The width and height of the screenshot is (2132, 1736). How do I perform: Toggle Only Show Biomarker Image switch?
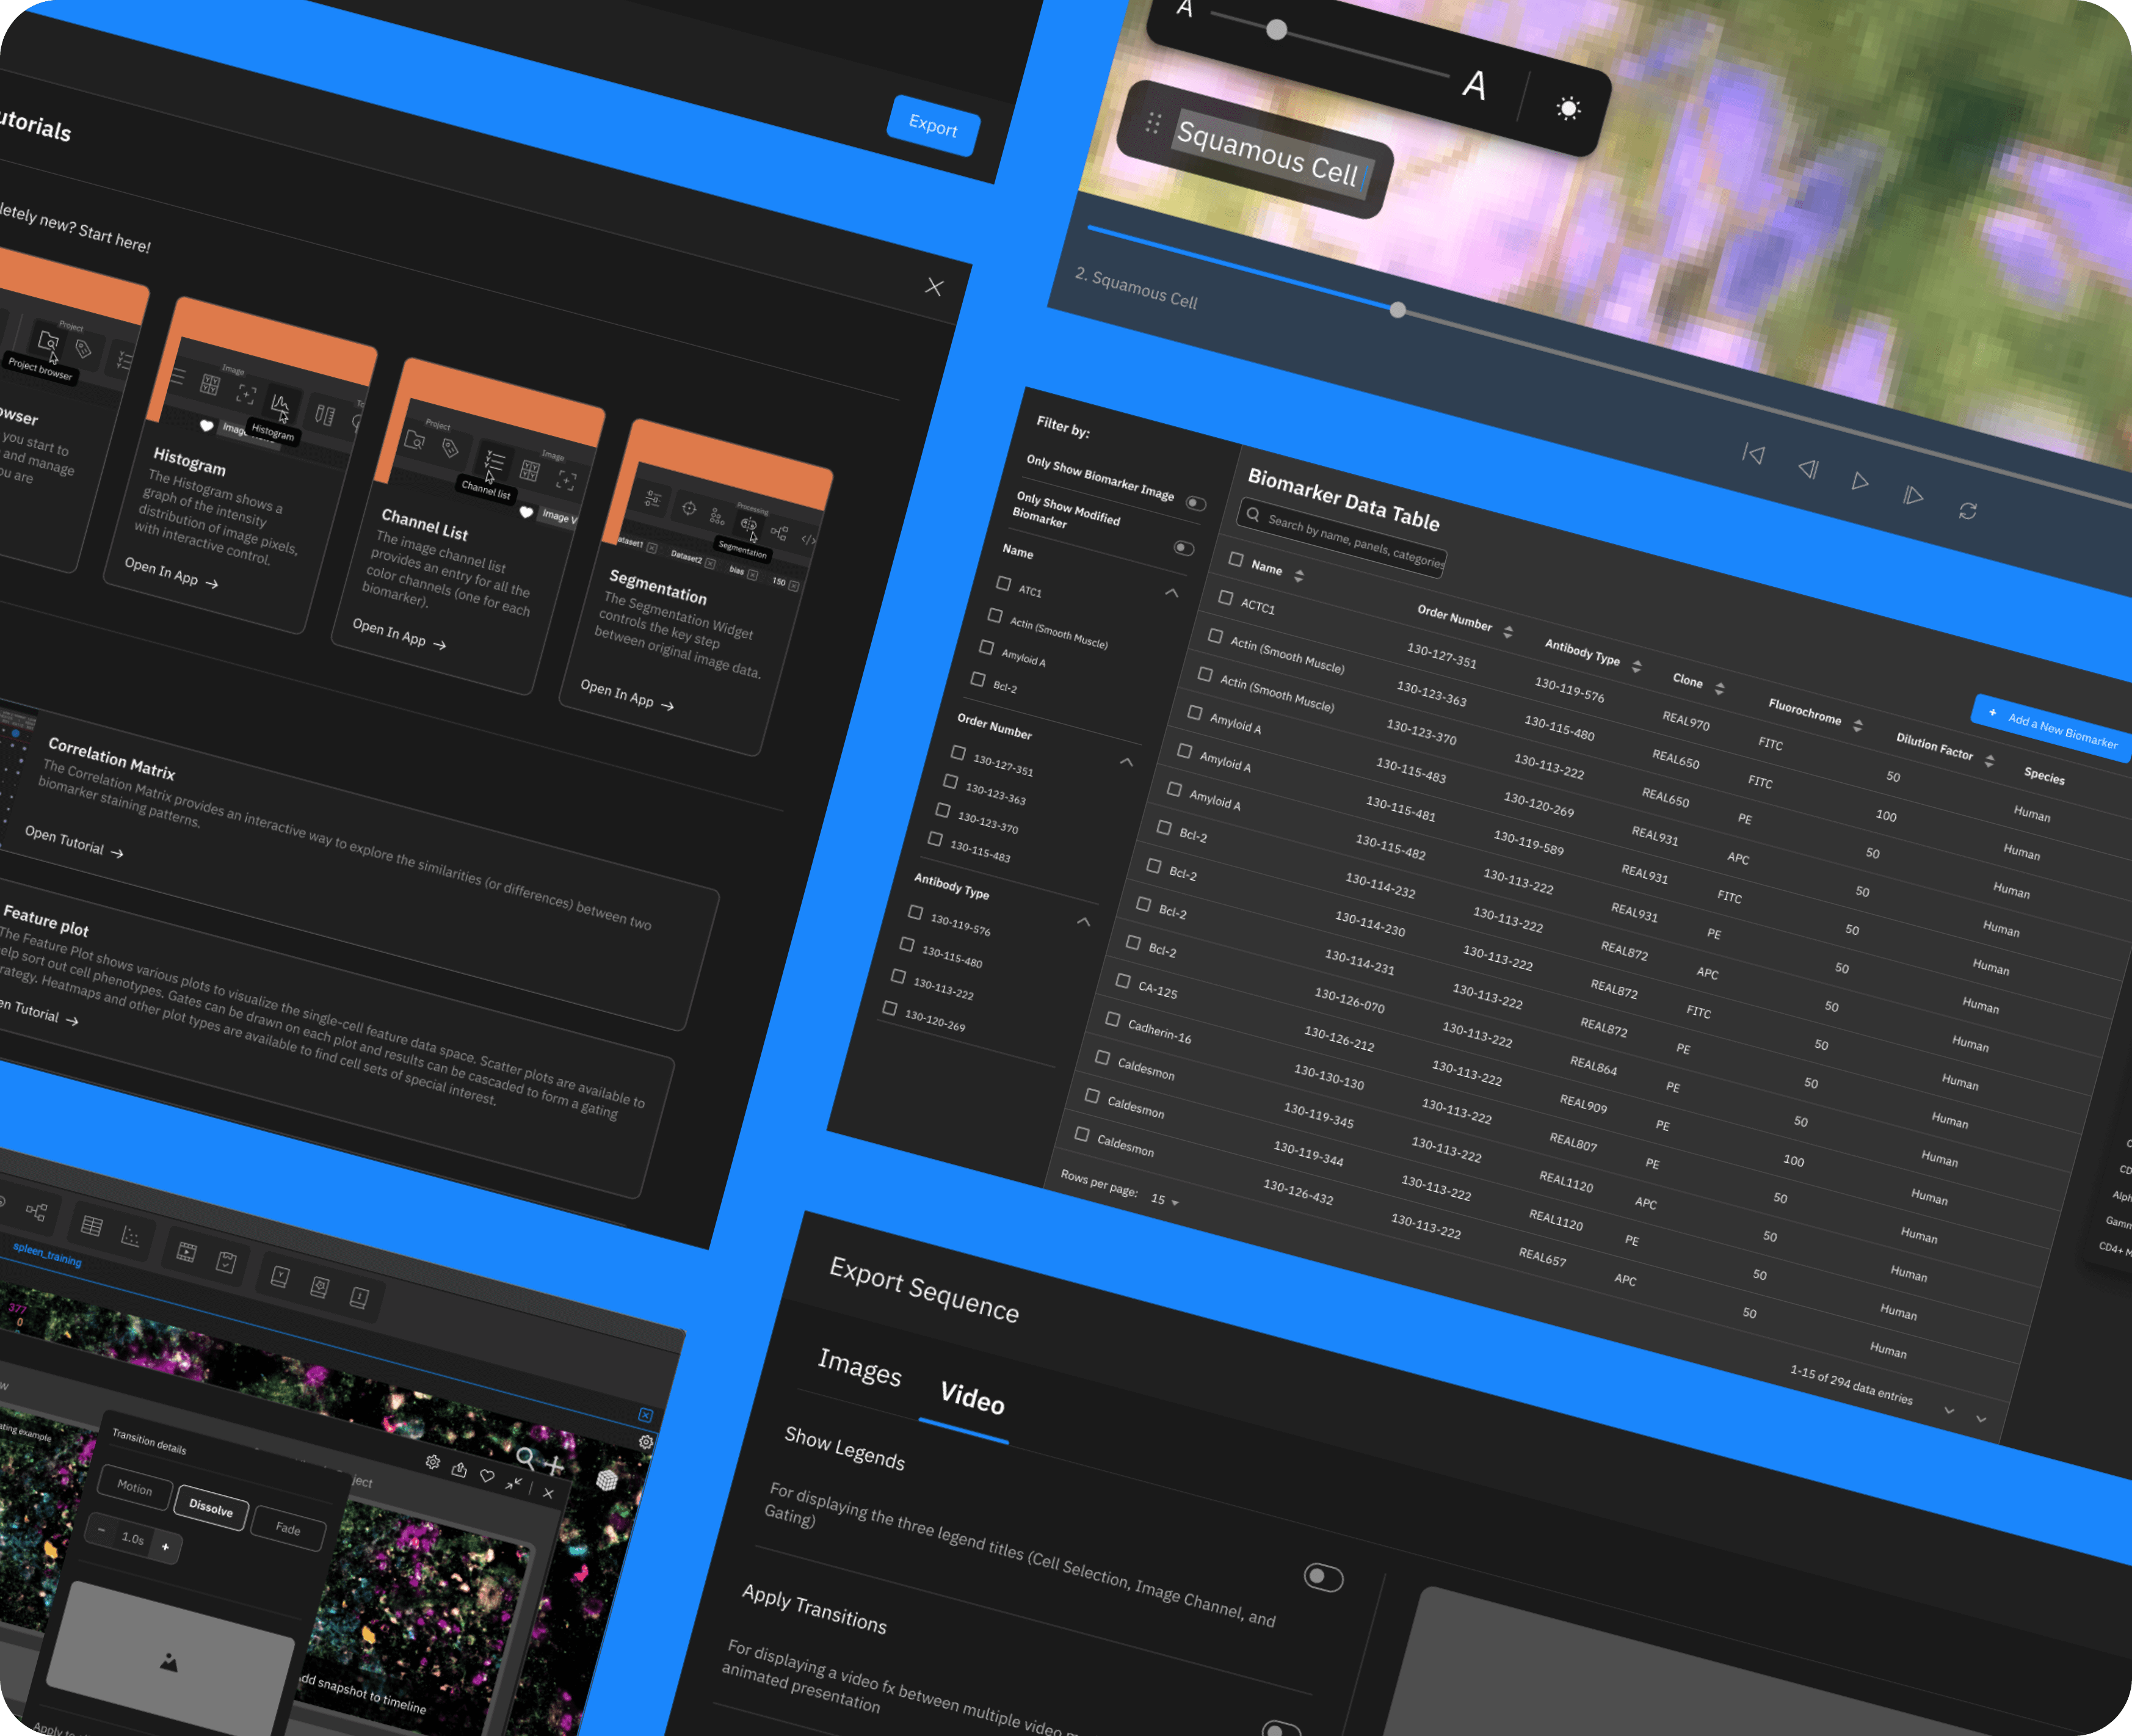pyautogui.click(x=1196, y=503)
